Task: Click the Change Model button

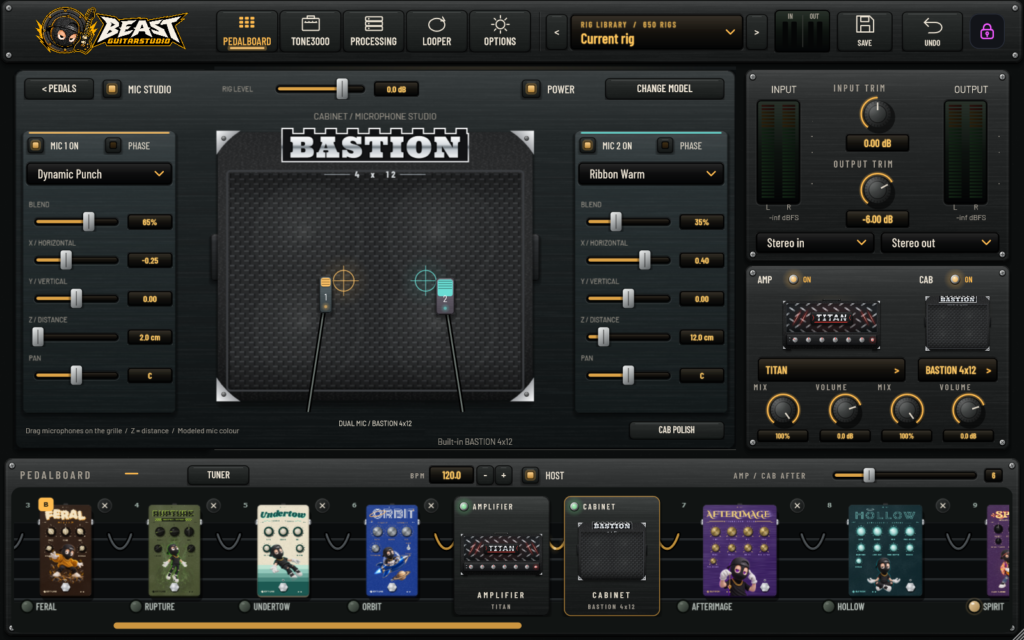Action: coord(664,89)
